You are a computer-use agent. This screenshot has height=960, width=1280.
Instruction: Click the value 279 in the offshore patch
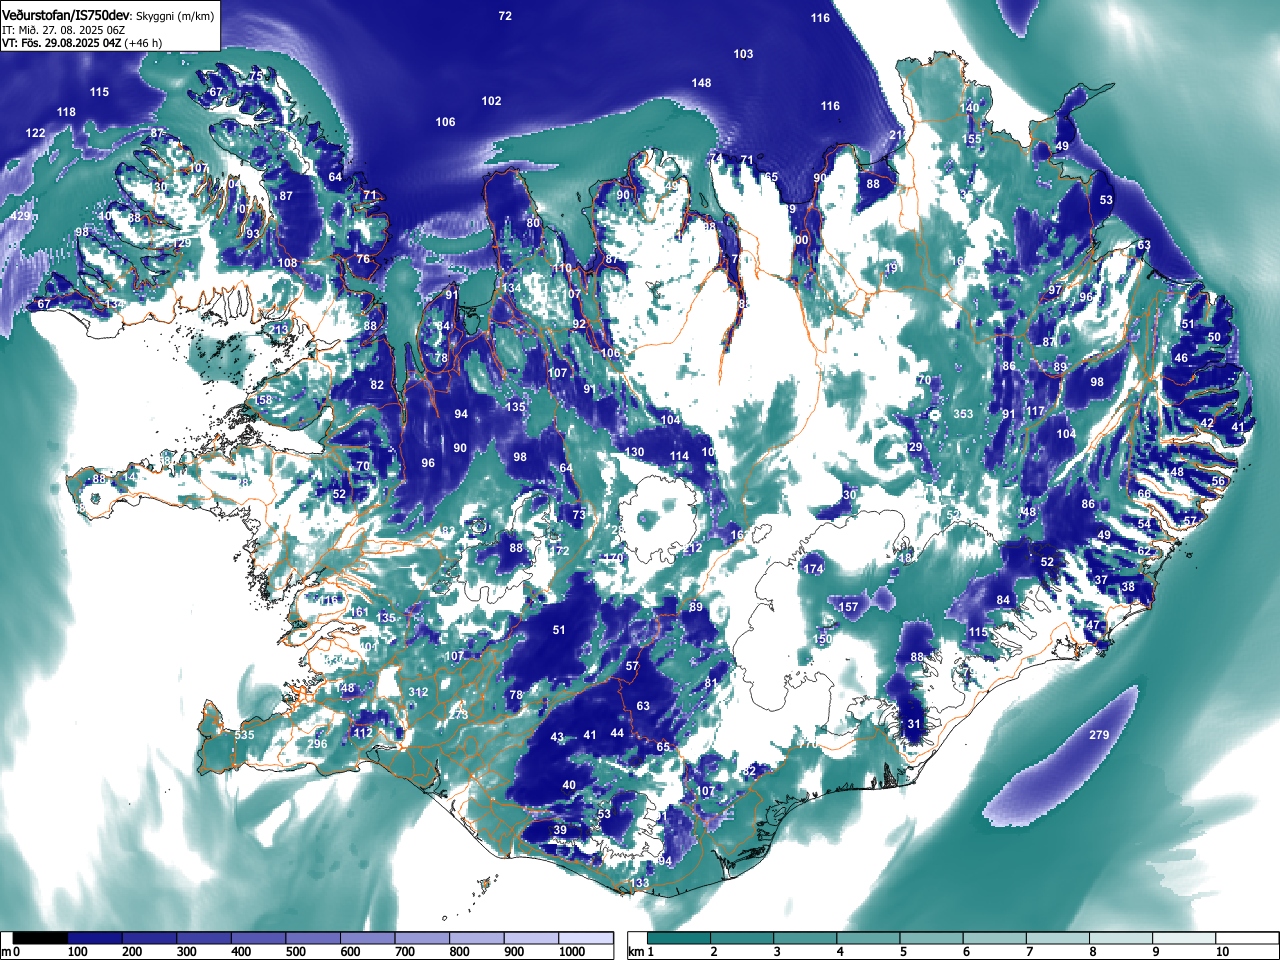pyautogui.click(x=1099, y=735)
